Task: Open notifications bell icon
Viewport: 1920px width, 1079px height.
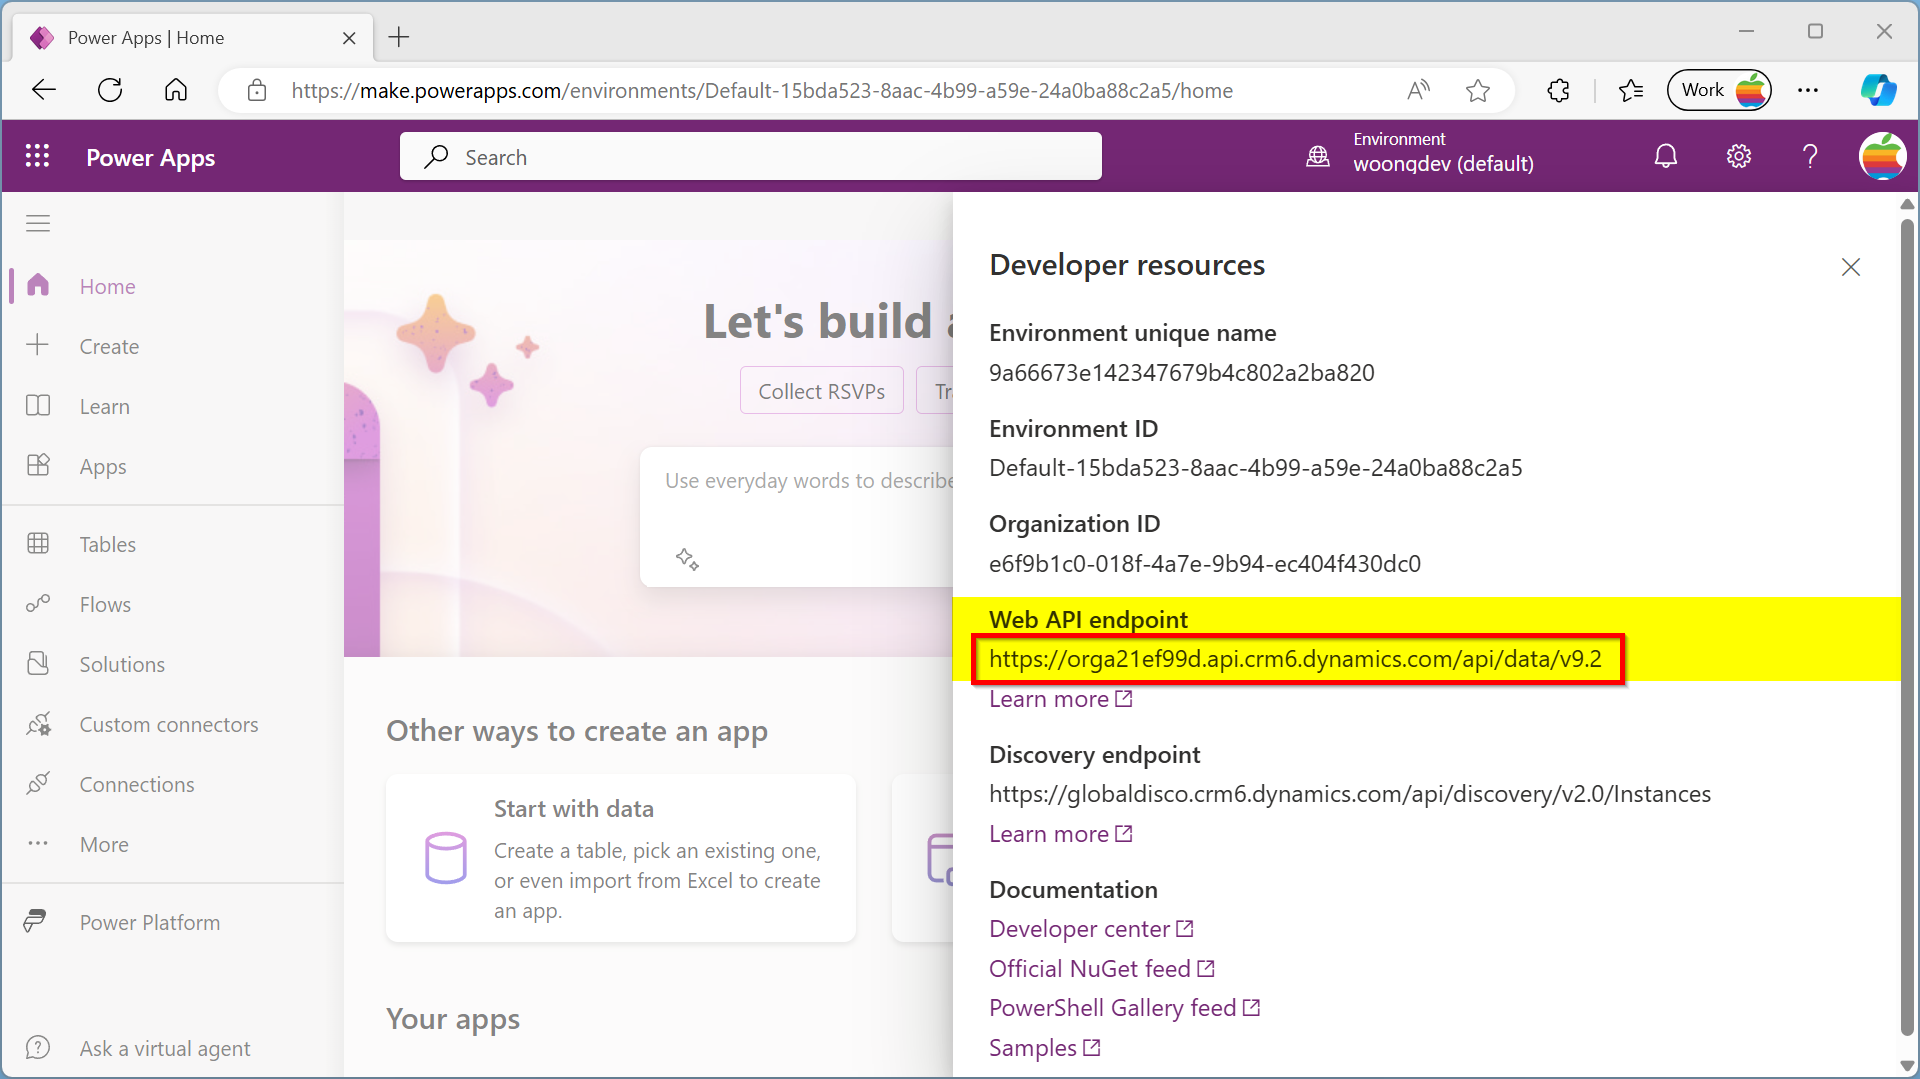Action: coord(1666,156)
